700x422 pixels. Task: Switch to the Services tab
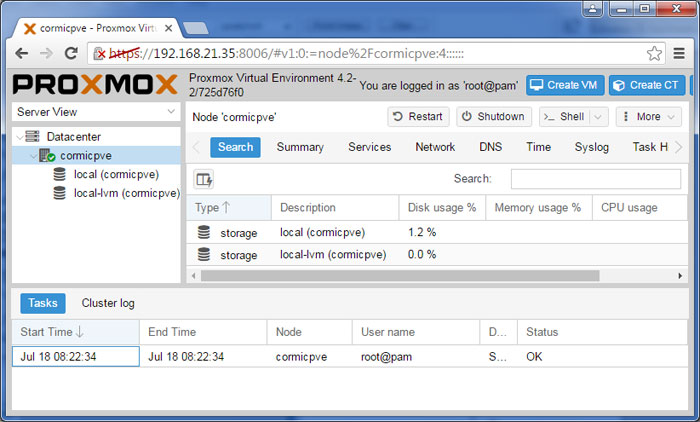point(370,147)
